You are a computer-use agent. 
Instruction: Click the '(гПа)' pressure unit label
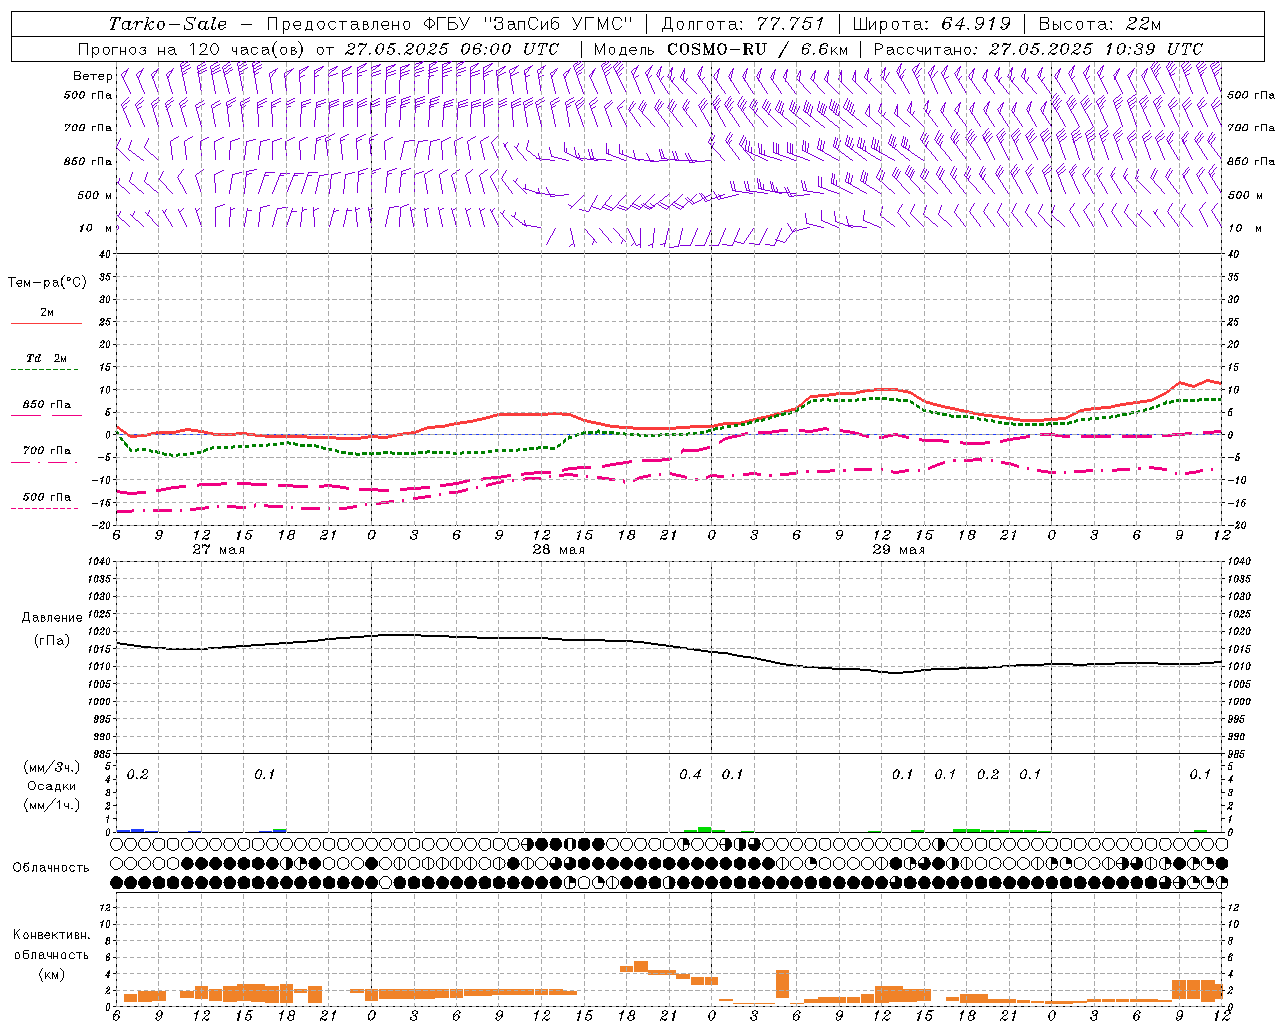[x=51, y=641]
